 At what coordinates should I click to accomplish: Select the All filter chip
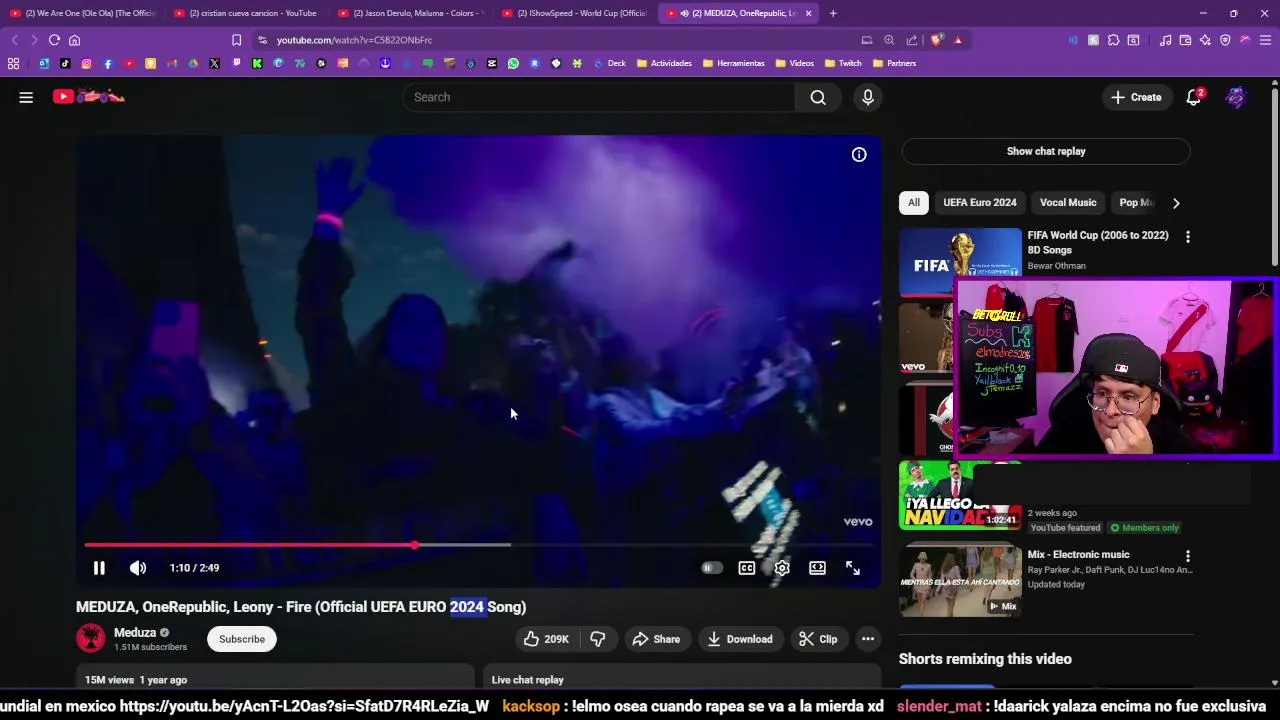(x=914, y=202)
